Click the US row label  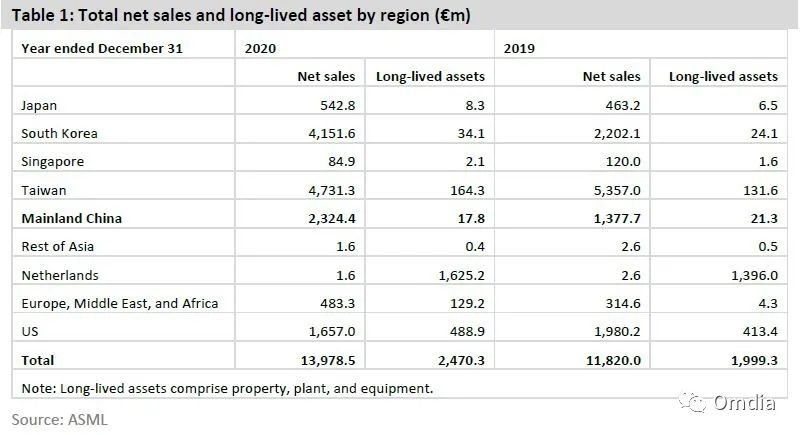tap(30, 331)
